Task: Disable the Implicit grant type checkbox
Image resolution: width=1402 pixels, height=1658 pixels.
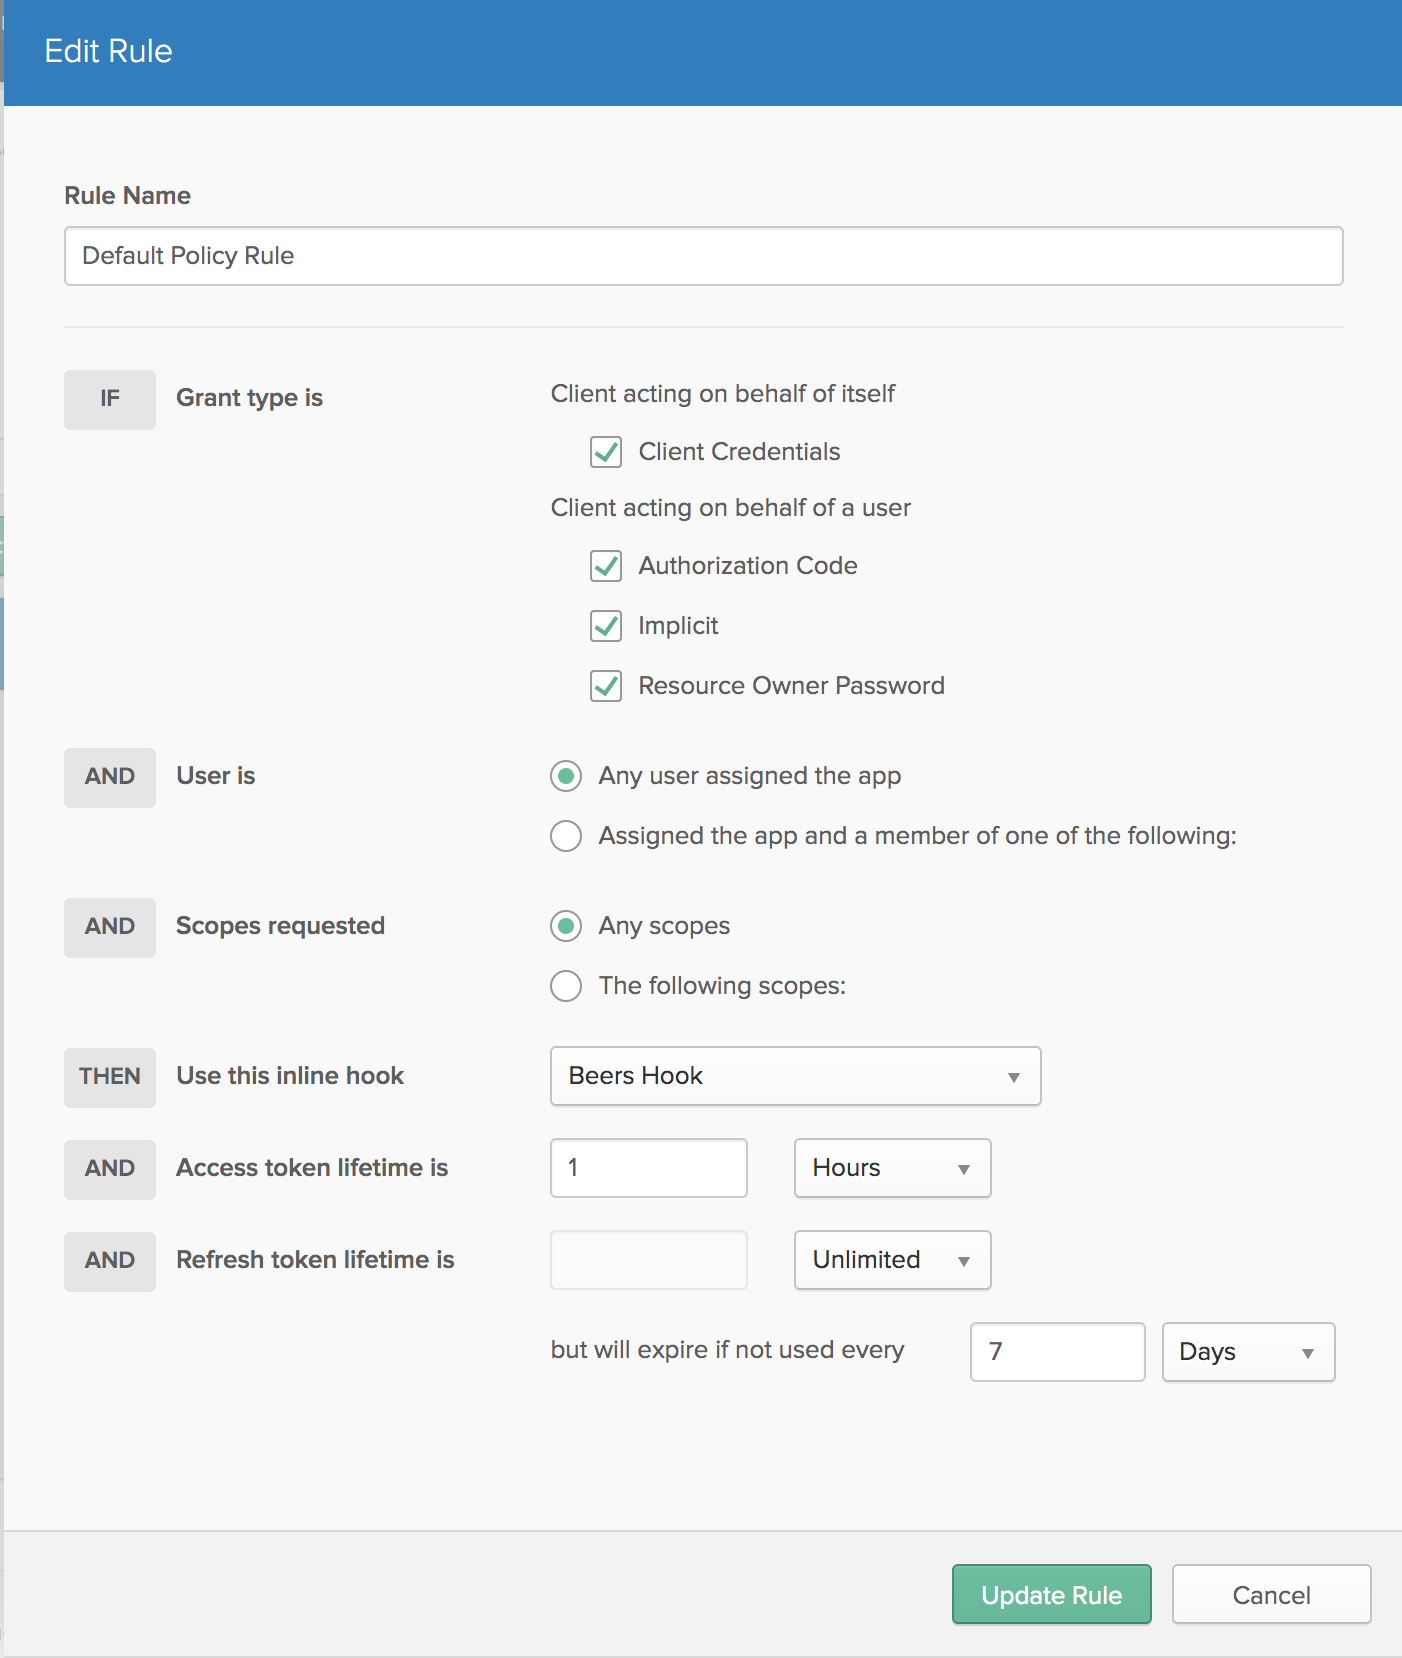Action: click(x=606, y=626)
